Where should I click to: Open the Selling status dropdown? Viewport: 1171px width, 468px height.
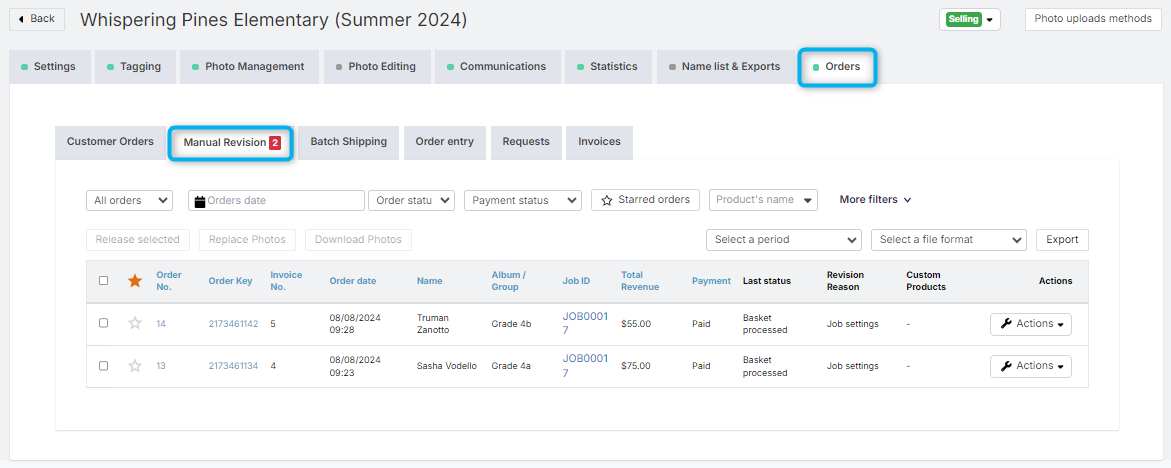[x=969, y=19]
